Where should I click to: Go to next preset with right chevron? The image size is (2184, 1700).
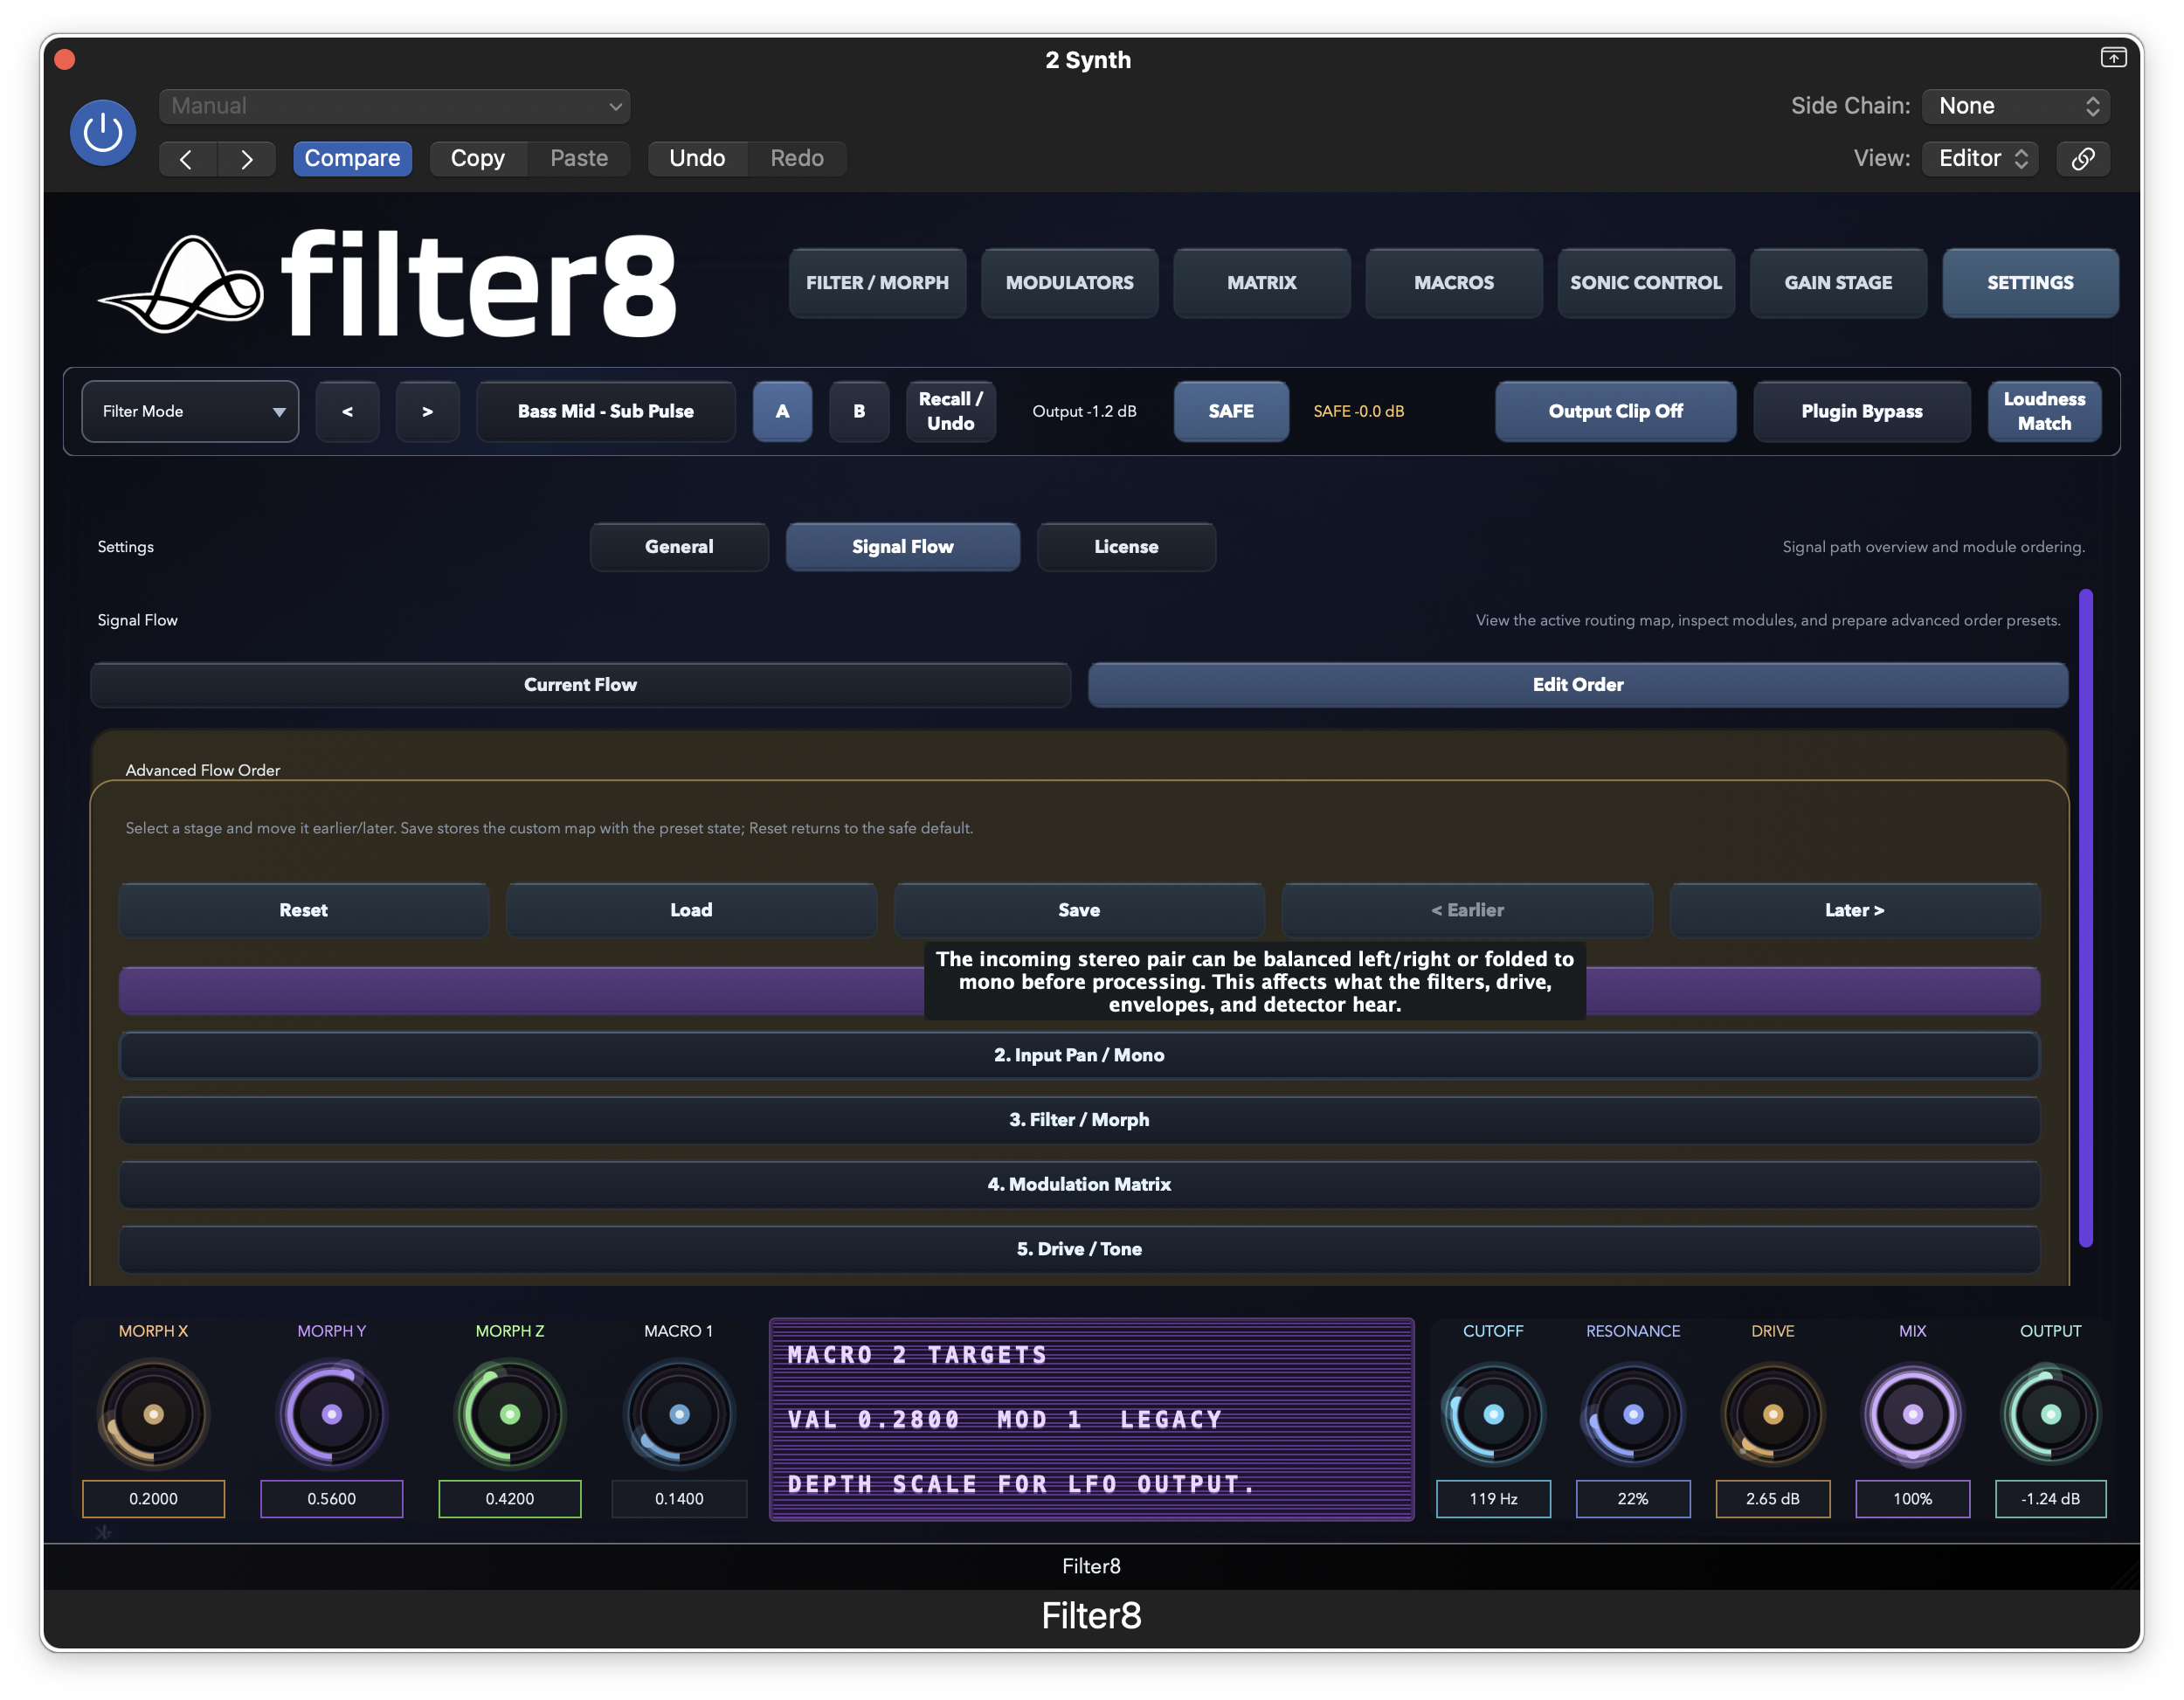point(246,159)
